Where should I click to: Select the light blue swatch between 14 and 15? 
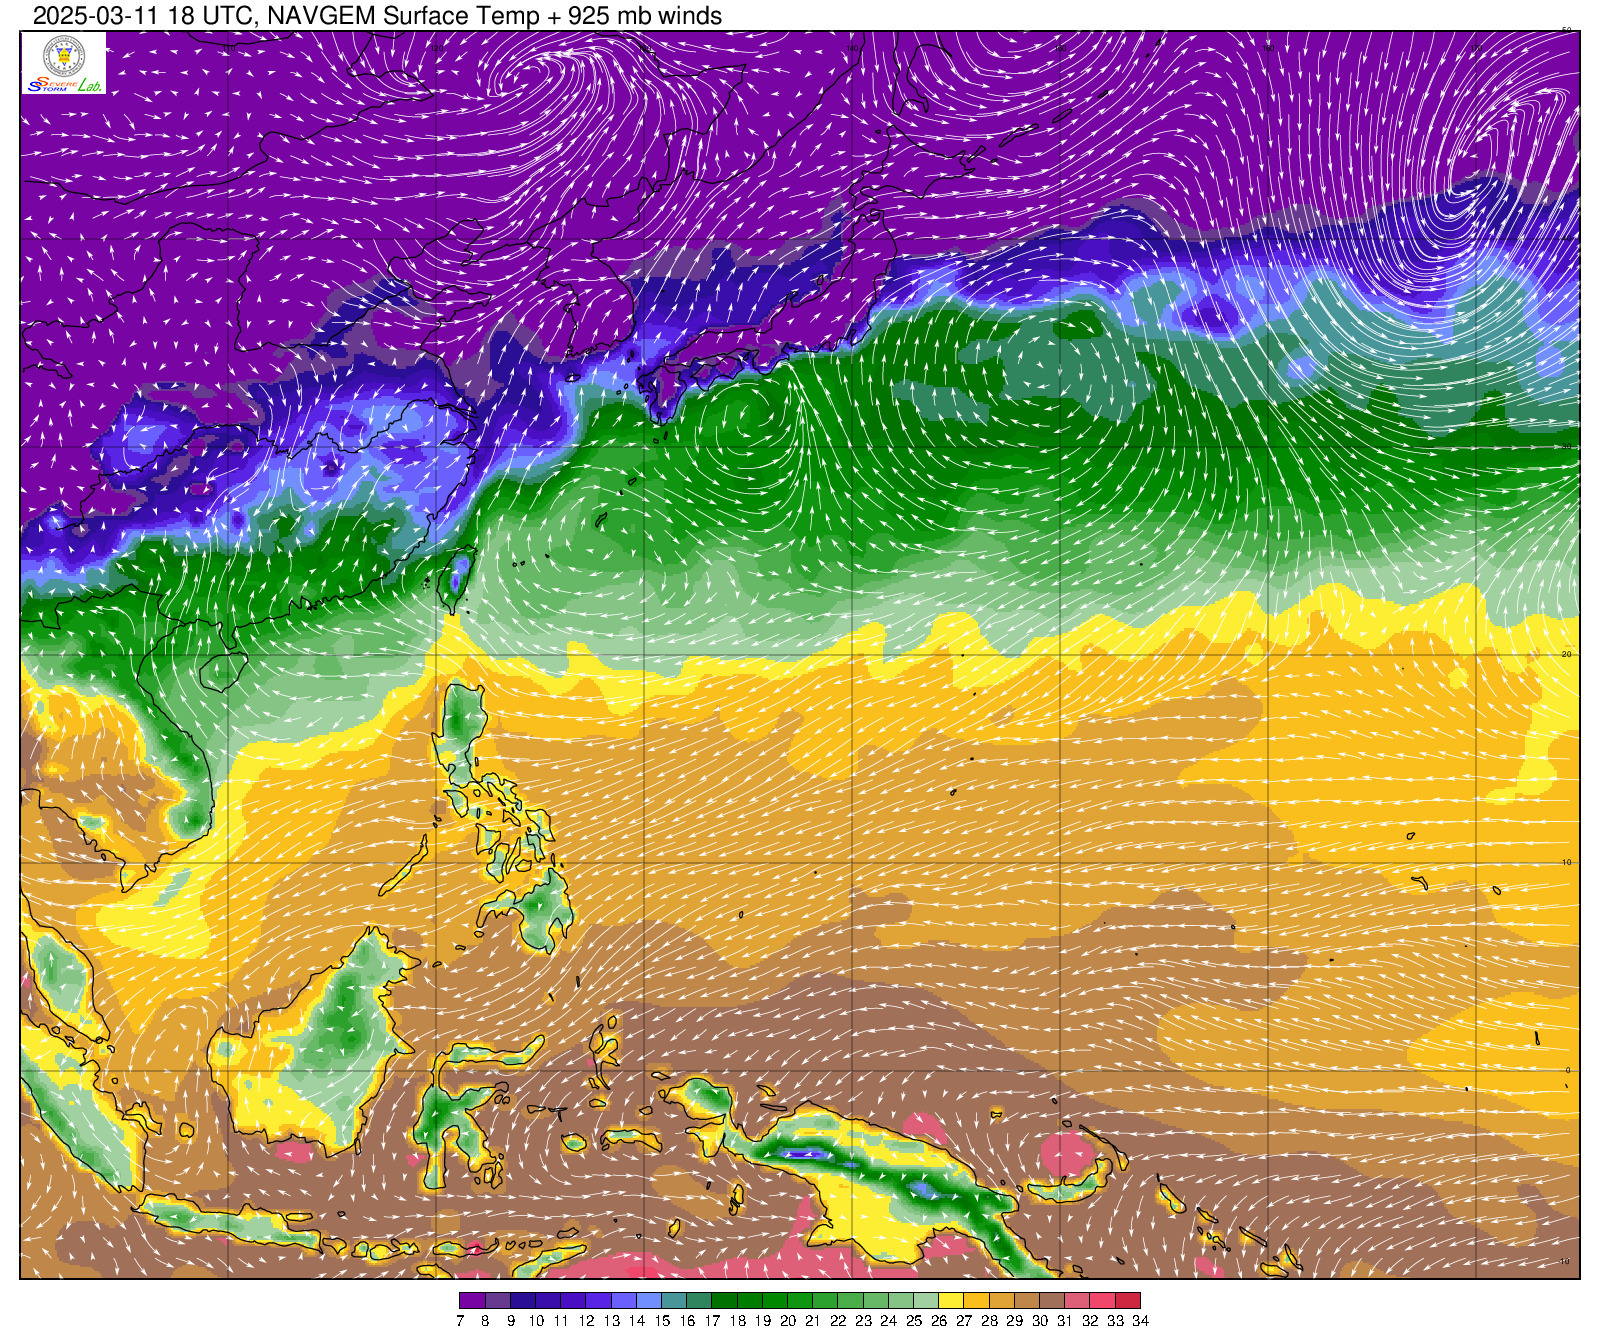(x=649, y=1301)
